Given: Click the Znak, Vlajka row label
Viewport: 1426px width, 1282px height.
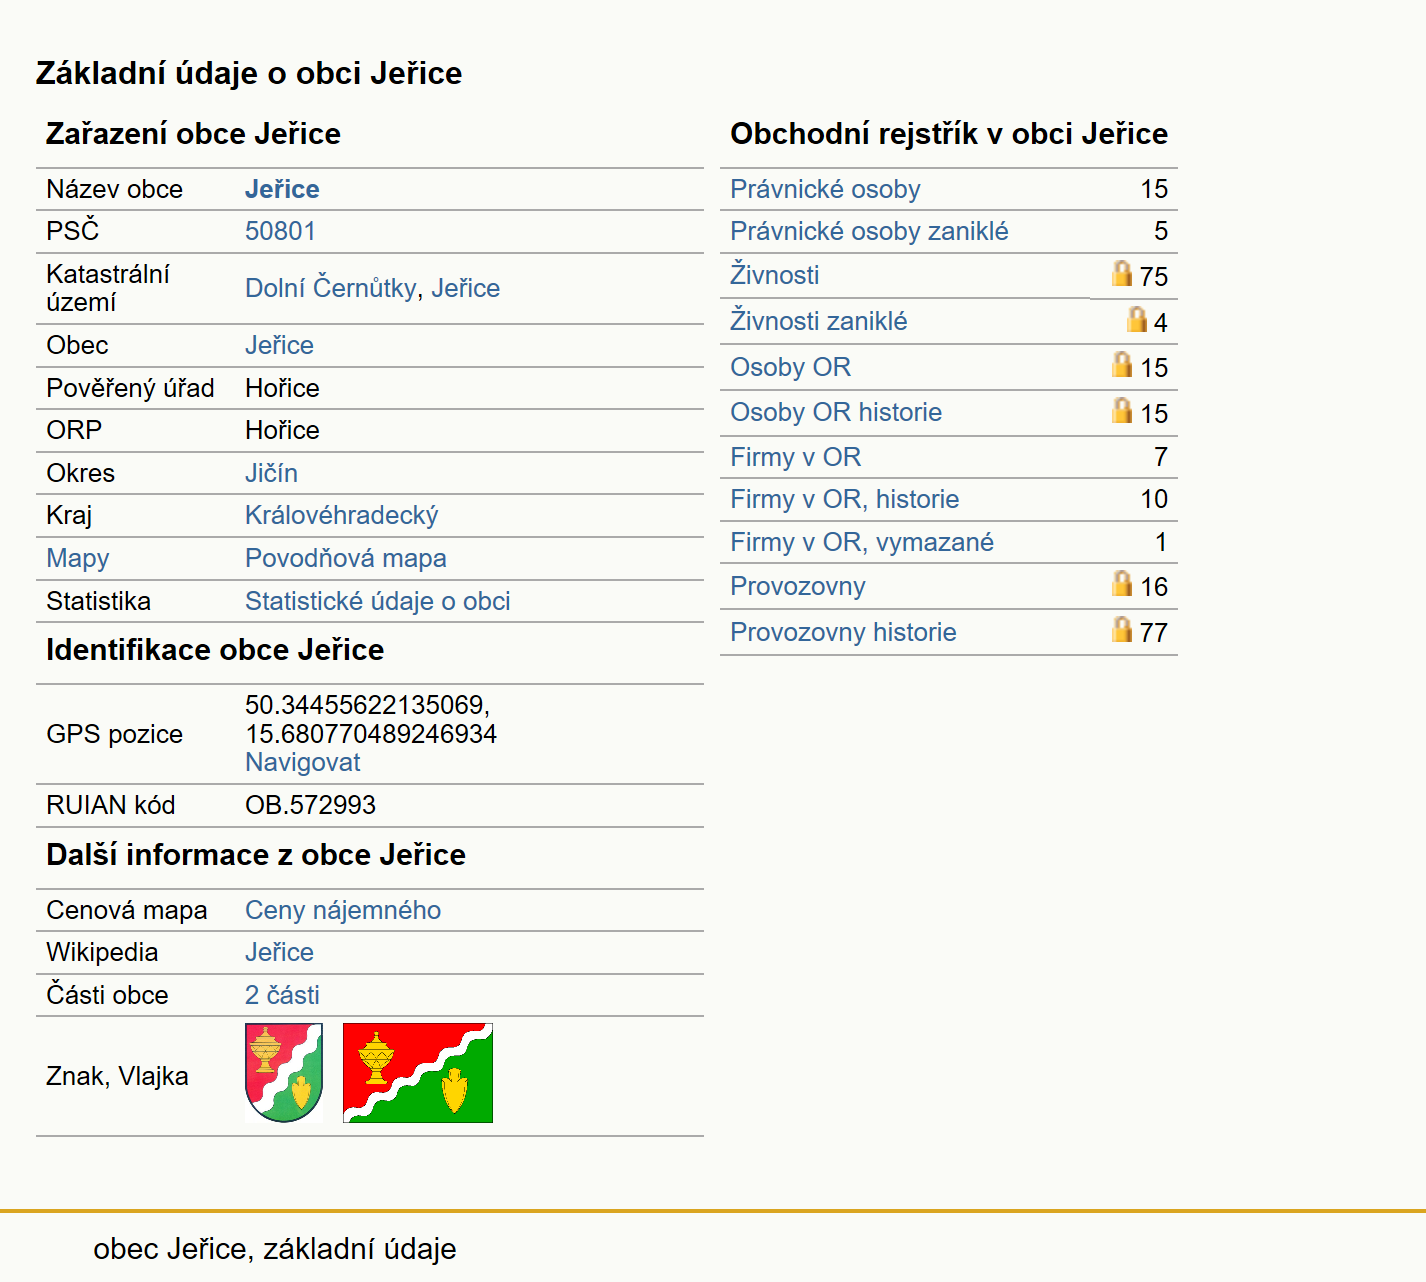Looking at the screenshot, I should [117, 1076].
